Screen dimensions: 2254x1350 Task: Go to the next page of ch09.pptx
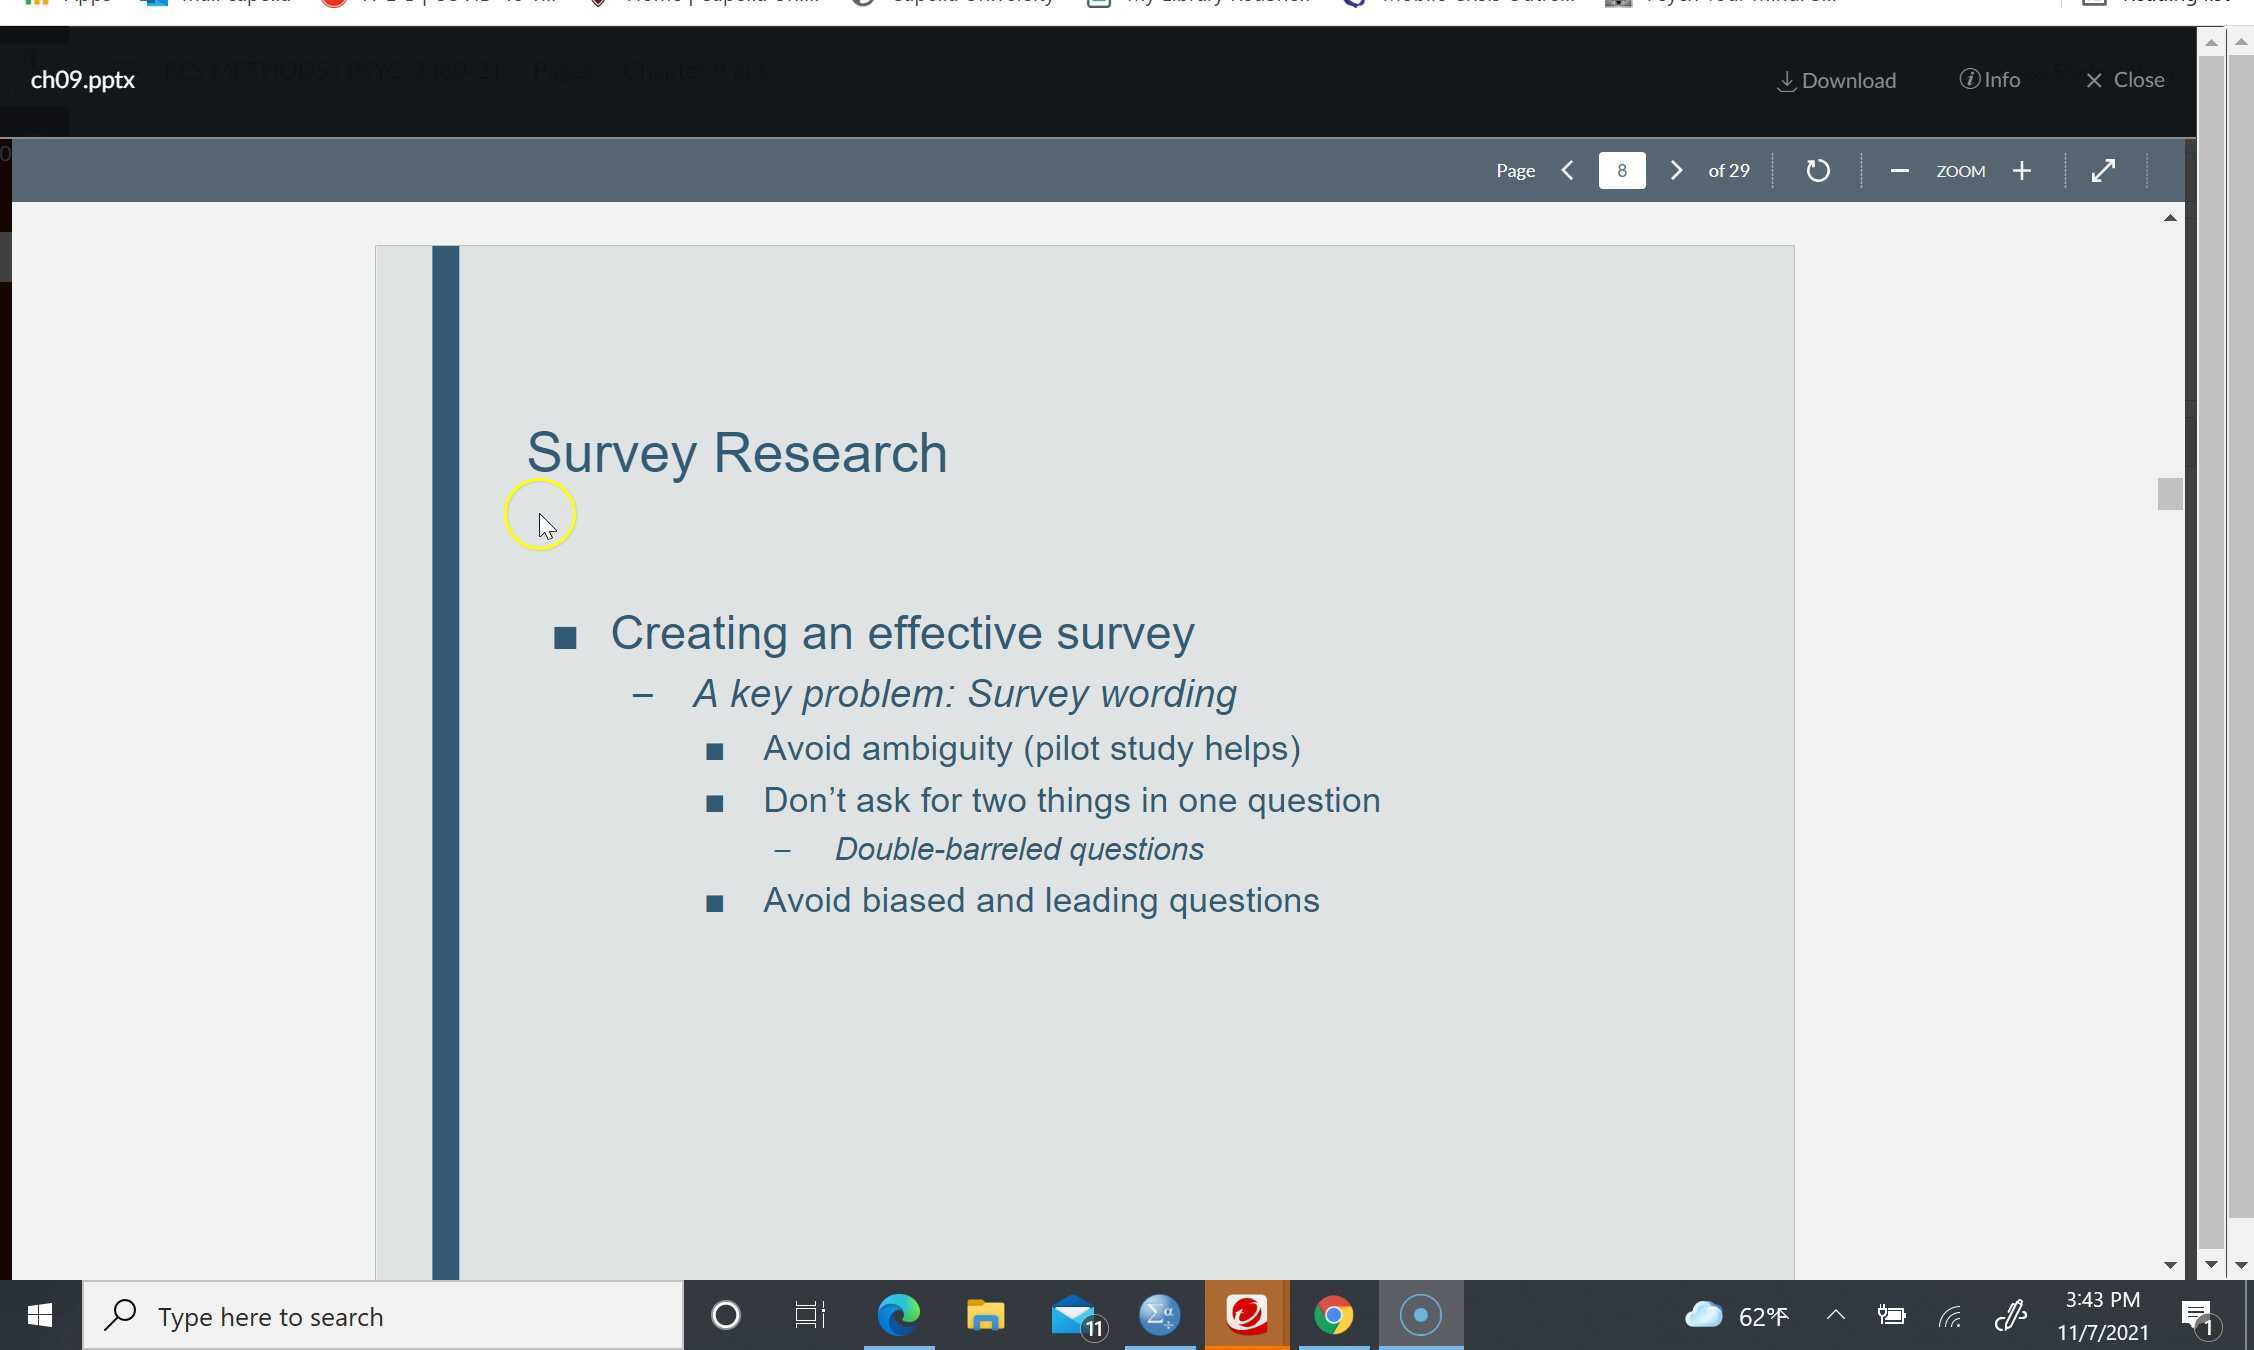(x=1675, y=170)
